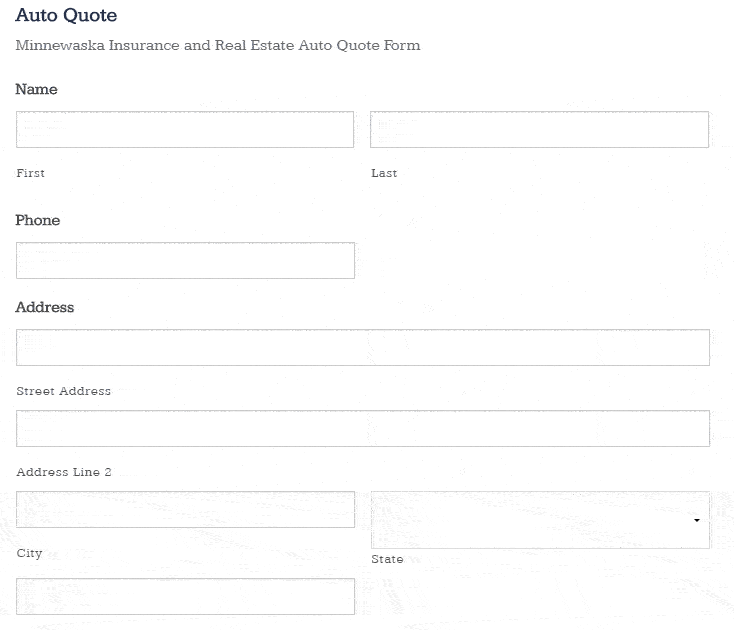Click the 'State' sub-label
The height and width of the screenshot is (630, 734).
[x=387, y=559]
